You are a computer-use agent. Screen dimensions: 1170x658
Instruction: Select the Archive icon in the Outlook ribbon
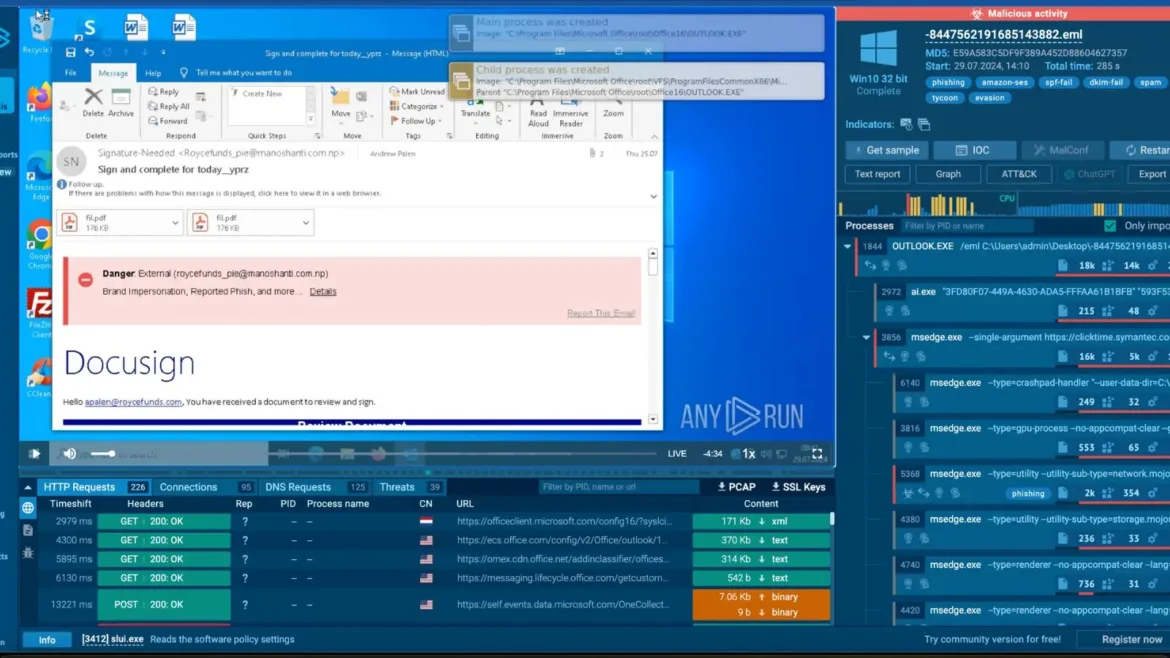click(121, 100)
